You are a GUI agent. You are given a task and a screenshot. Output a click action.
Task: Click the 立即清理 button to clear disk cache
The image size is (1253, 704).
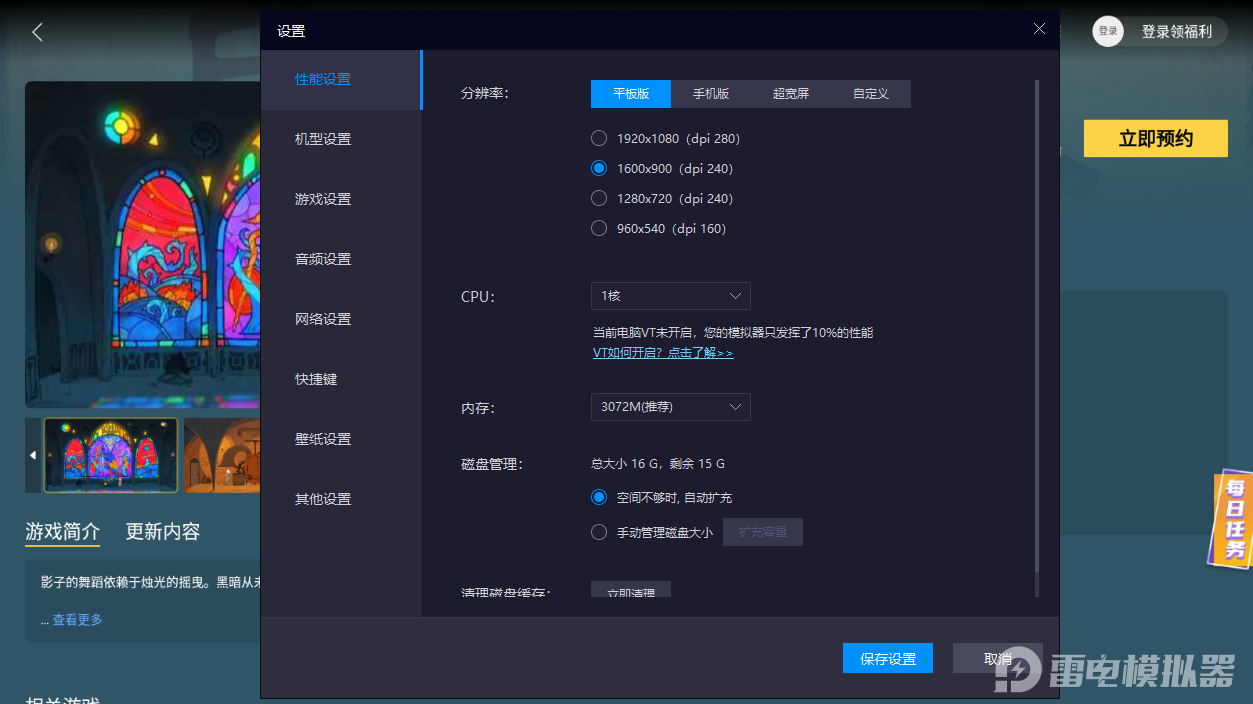tap(630, 591)
